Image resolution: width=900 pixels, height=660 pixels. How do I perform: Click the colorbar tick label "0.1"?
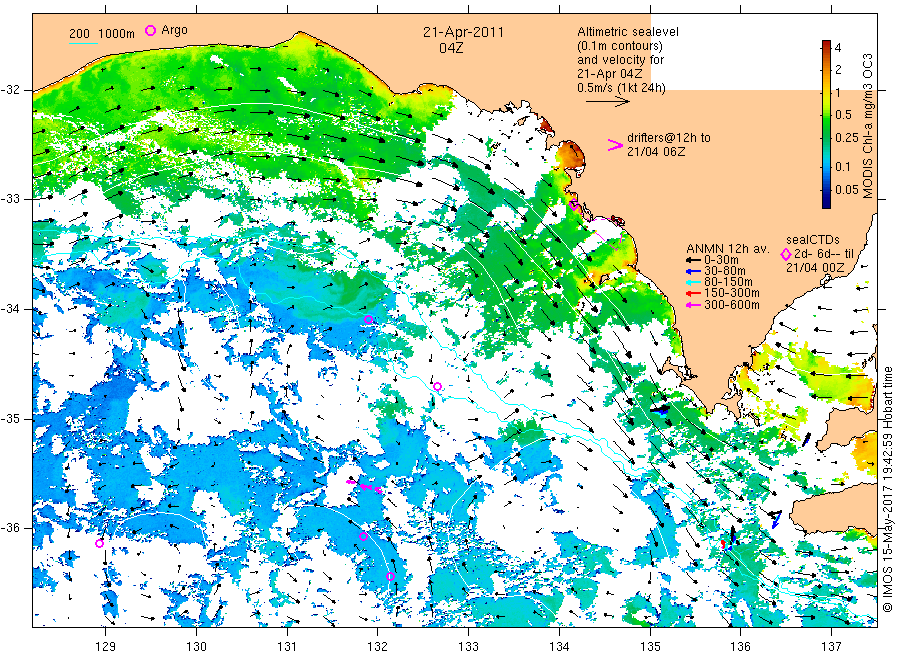click(x=843, y=166)
